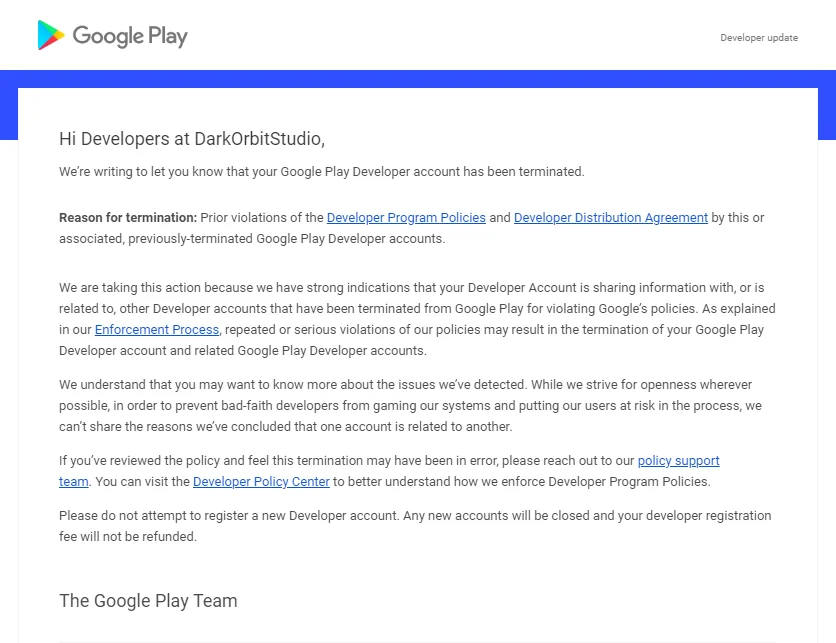Screen dimensions: 836x643
Task: Open the Developer Distribution Agreement link
Action: pos(610,217)
